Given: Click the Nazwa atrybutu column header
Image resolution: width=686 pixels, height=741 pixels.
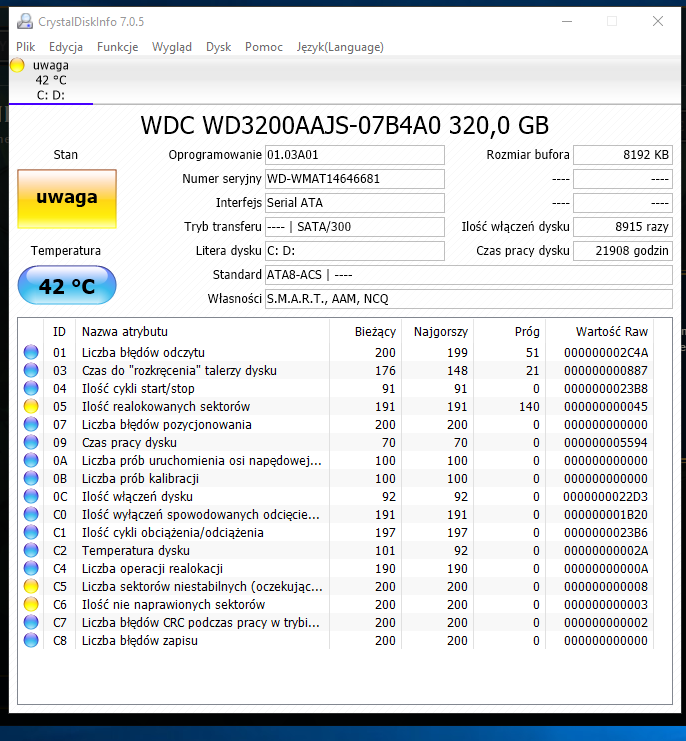Looking at the screenshot, I should 202,331.
